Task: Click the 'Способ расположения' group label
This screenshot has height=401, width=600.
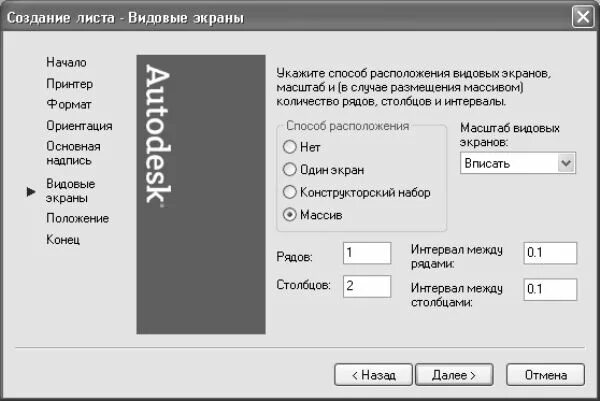Action: pos(347,126)
